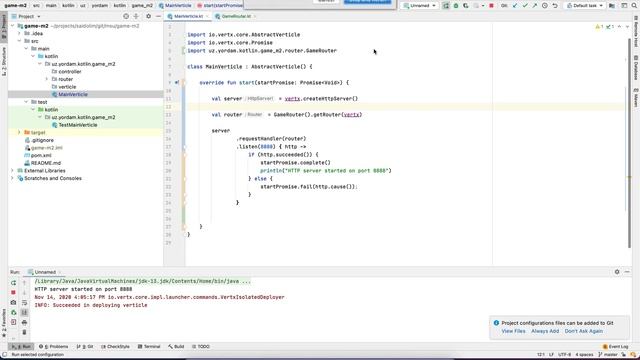Click Git commit green checkmark
The width and height of the screenshot is (640, 360).
(x=525, y=6)
